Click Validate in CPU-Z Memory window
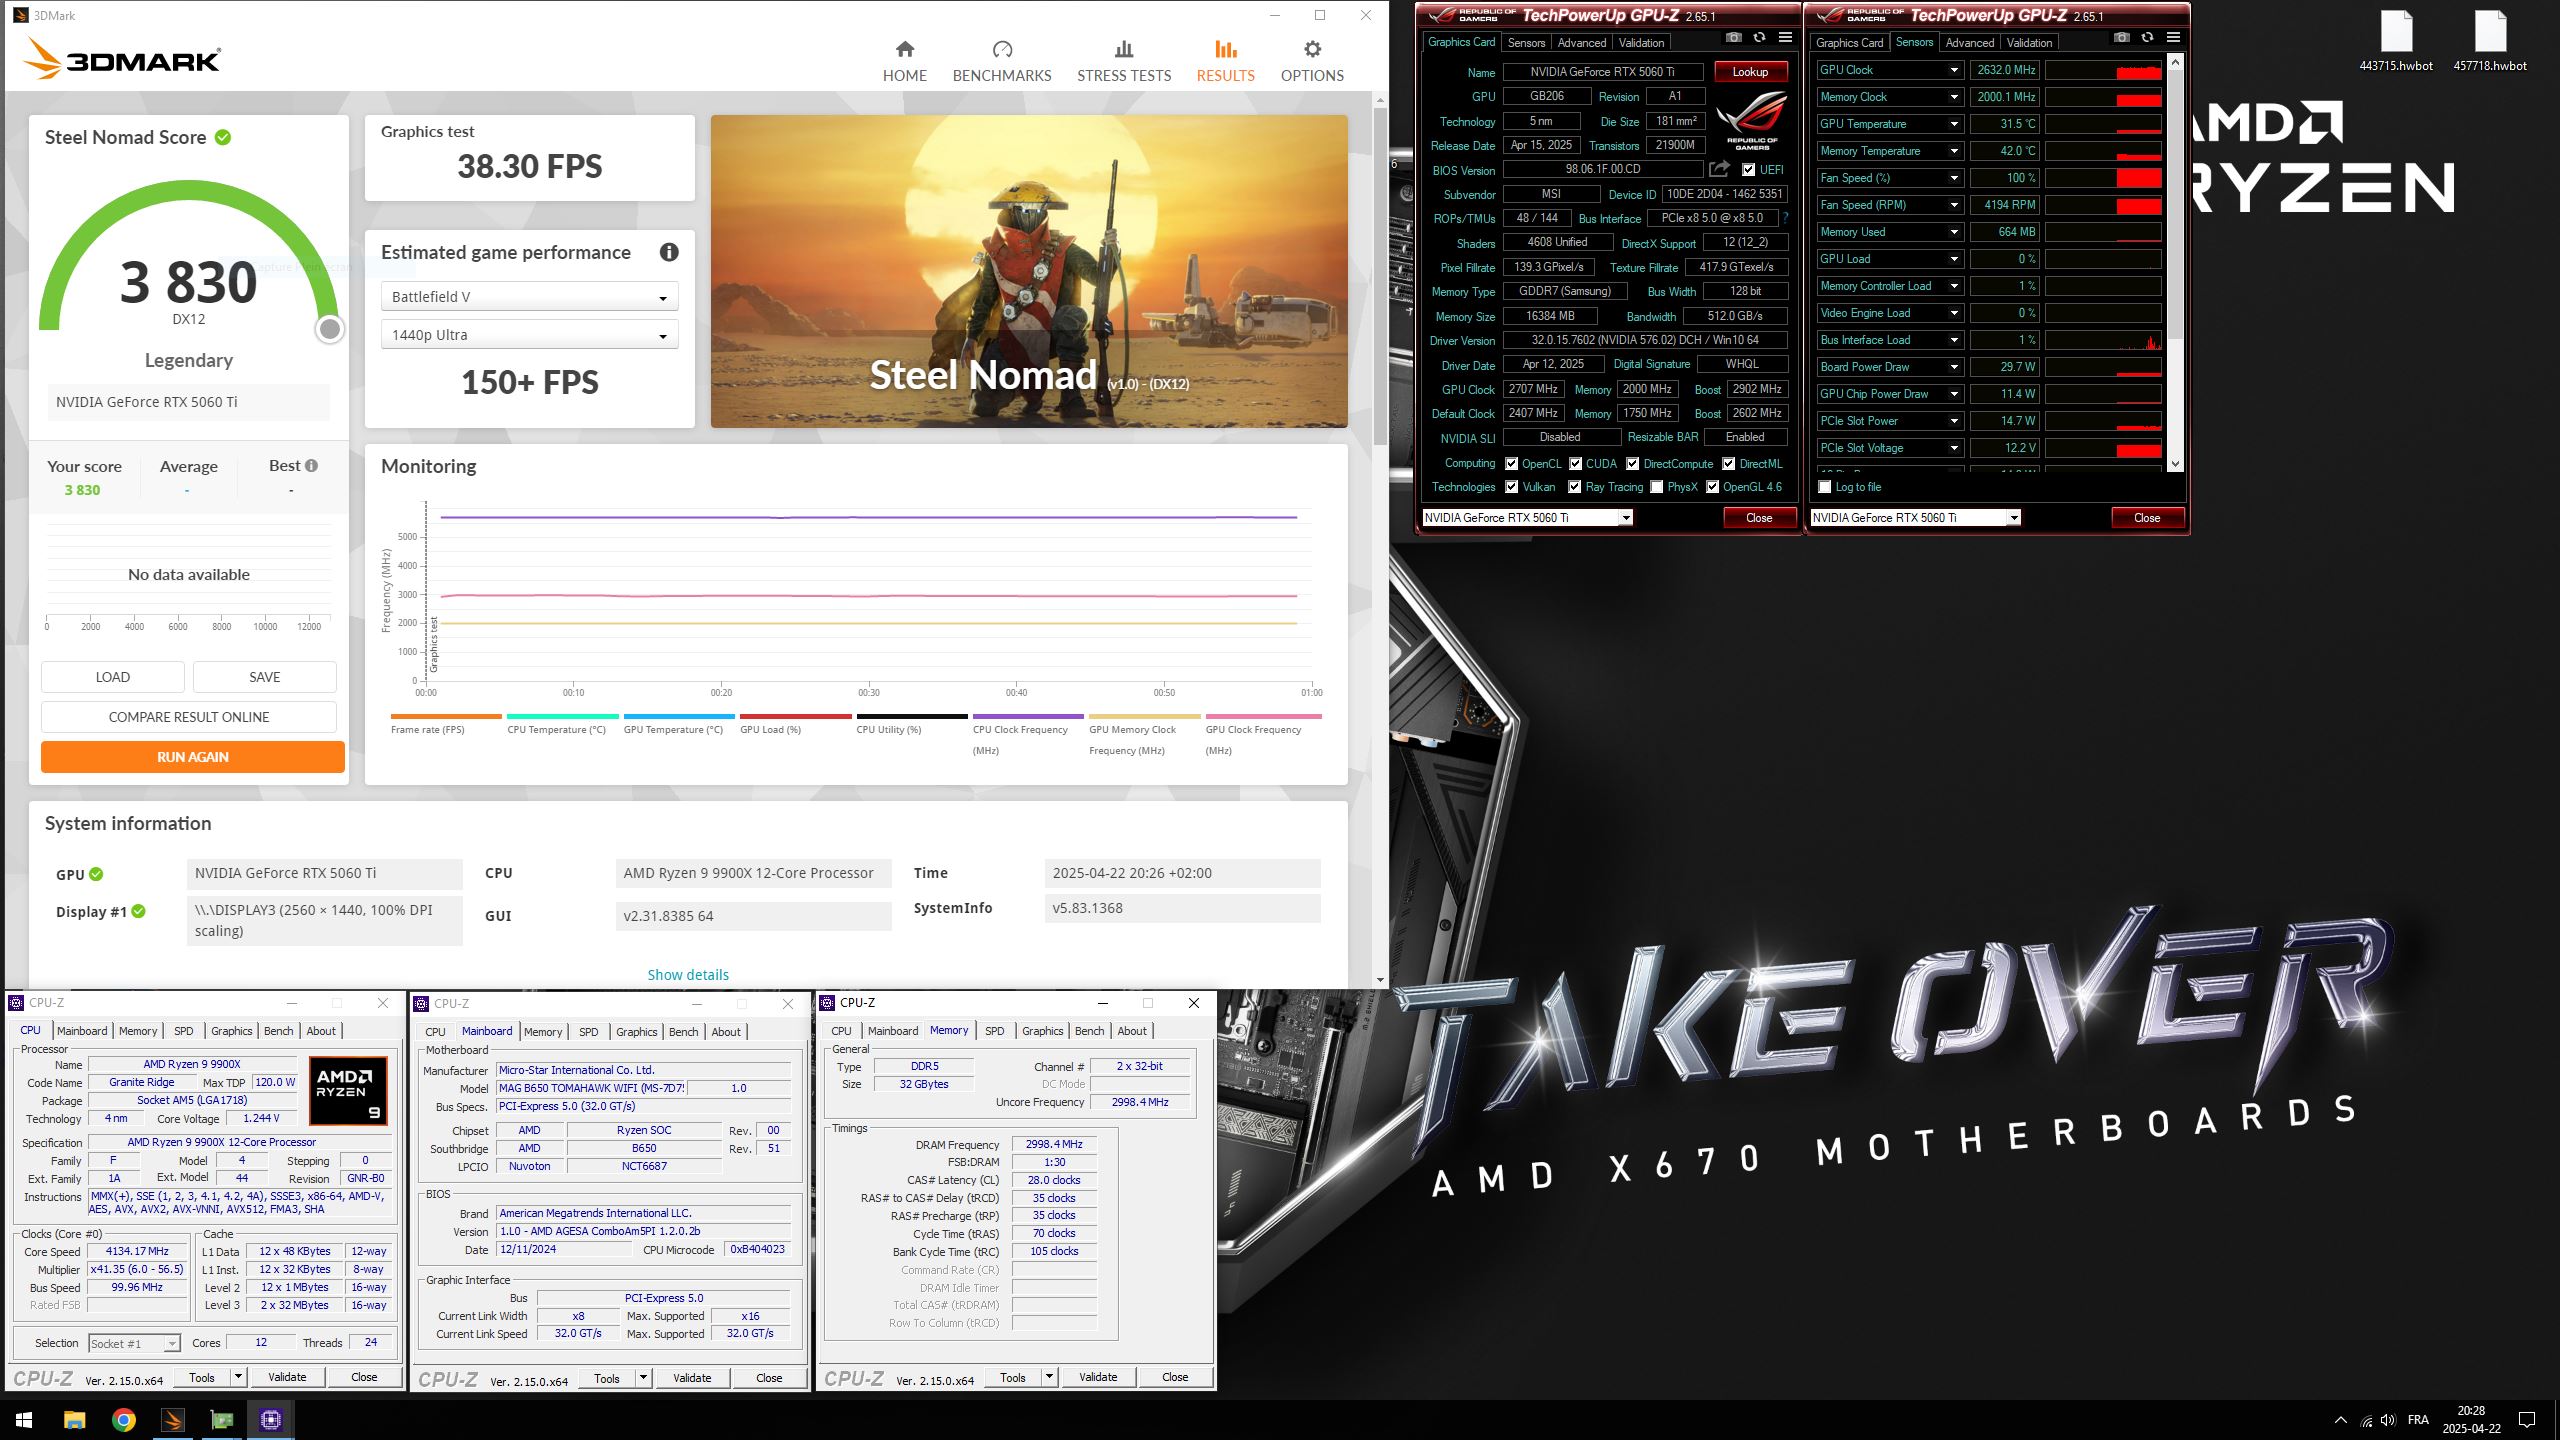 coord(1098,1377)
